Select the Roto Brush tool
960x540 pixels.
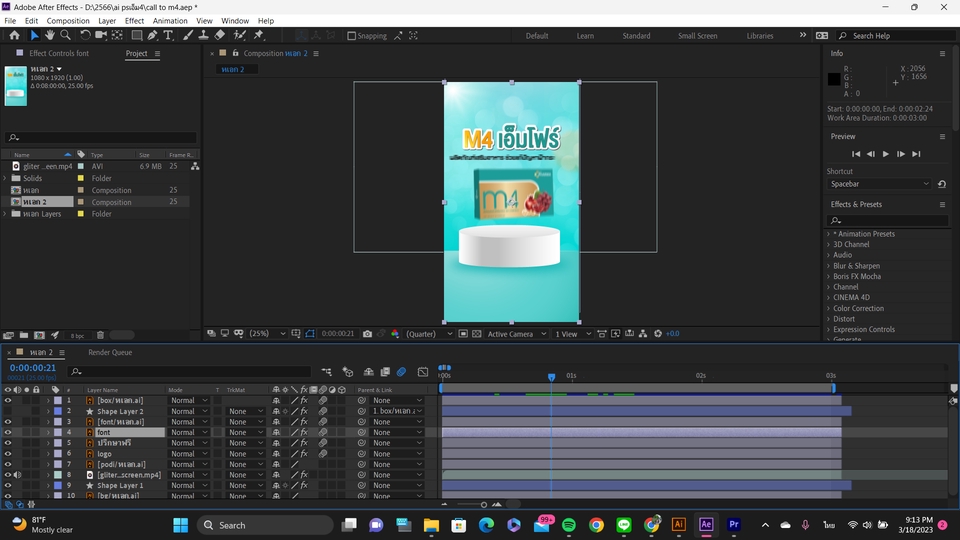239,36
